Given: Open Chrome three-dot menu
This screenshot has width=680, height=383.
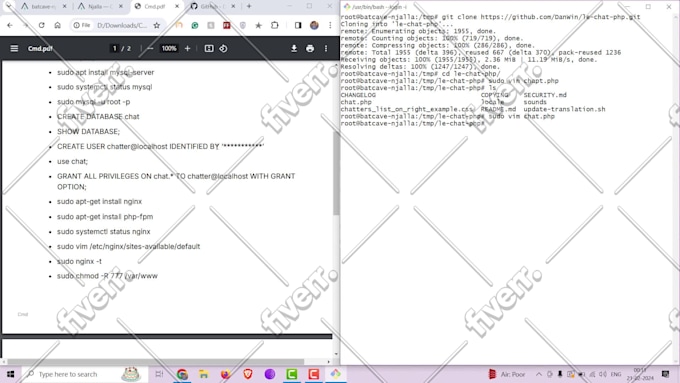Looking at the screenshot, I should click(330, 25).
